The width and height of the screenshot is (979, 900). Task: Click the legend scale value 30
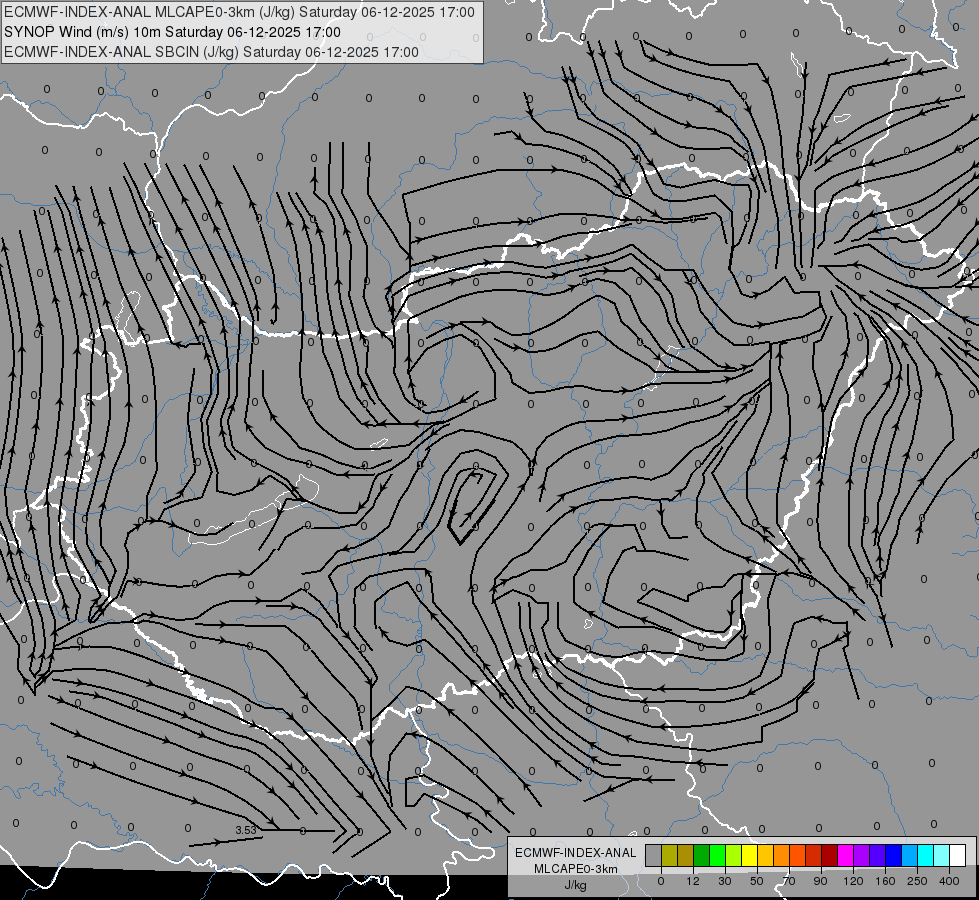pos(725,881)
